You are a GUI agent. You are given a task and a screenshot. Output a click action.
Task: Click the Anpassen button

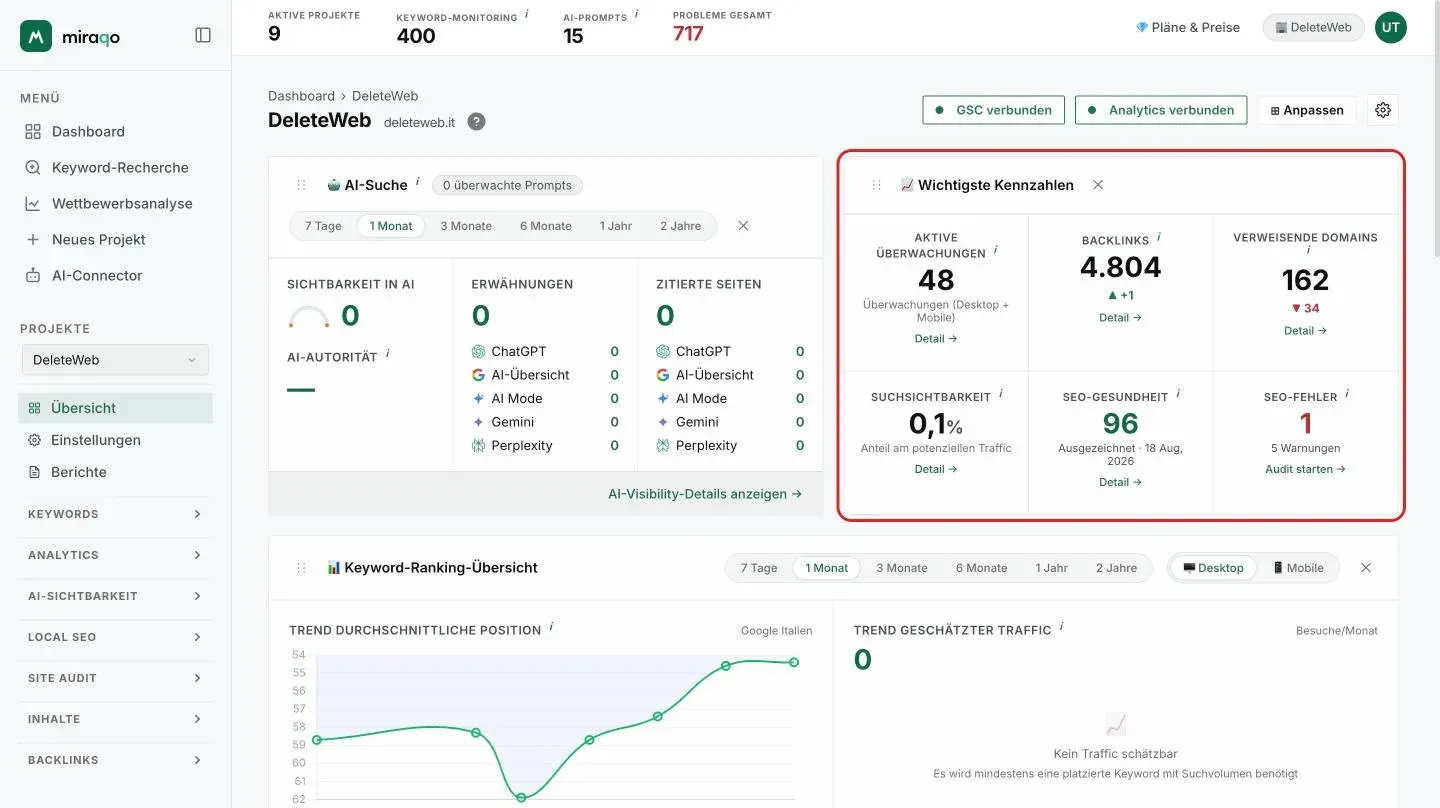tap(1307, 110)
